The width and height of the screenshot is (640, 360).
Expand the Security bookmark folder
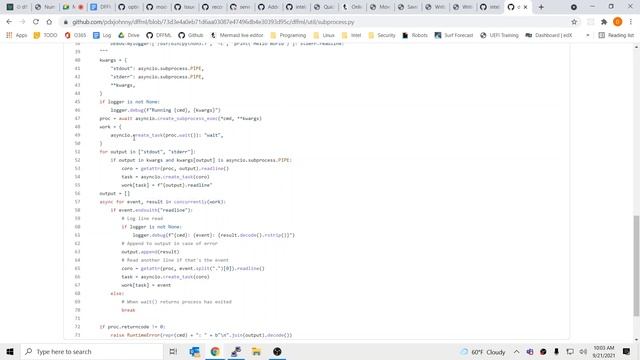(382, 36)
